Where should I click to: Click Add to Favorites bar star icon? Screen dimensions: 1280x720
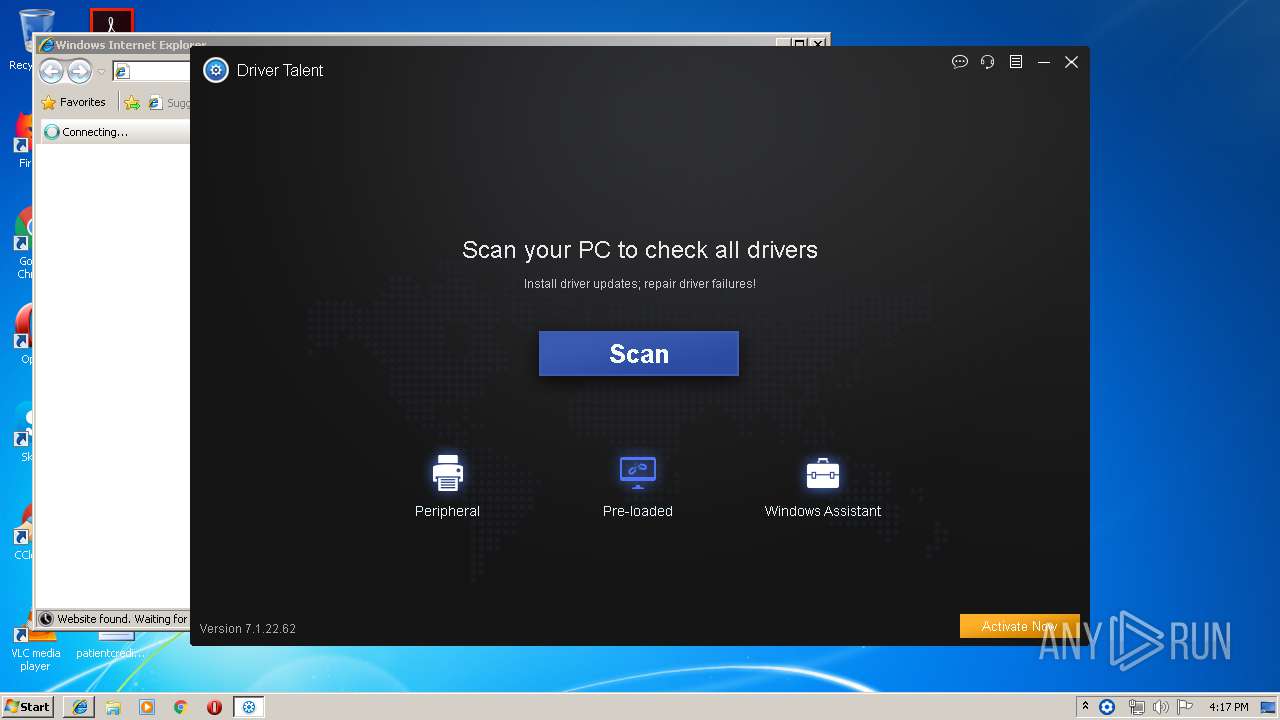(x=131, y=102)
